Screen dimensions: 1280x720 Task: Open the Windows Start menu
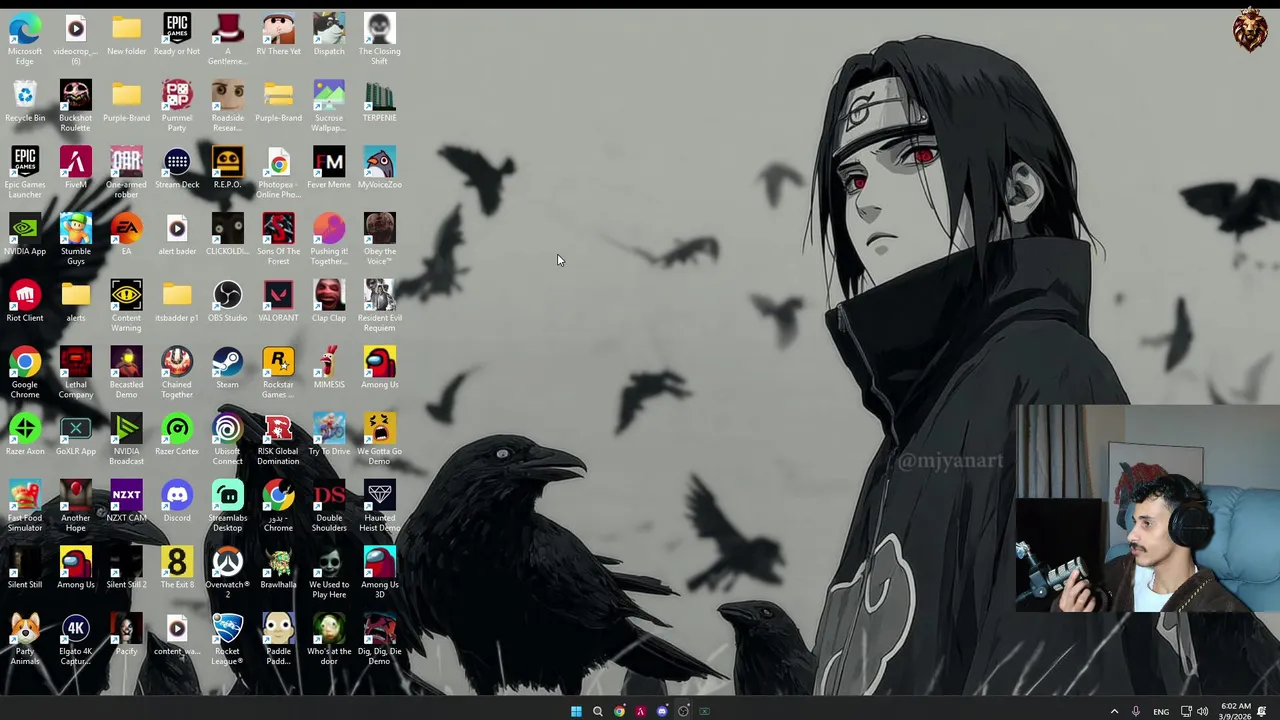tap(576, 711)
